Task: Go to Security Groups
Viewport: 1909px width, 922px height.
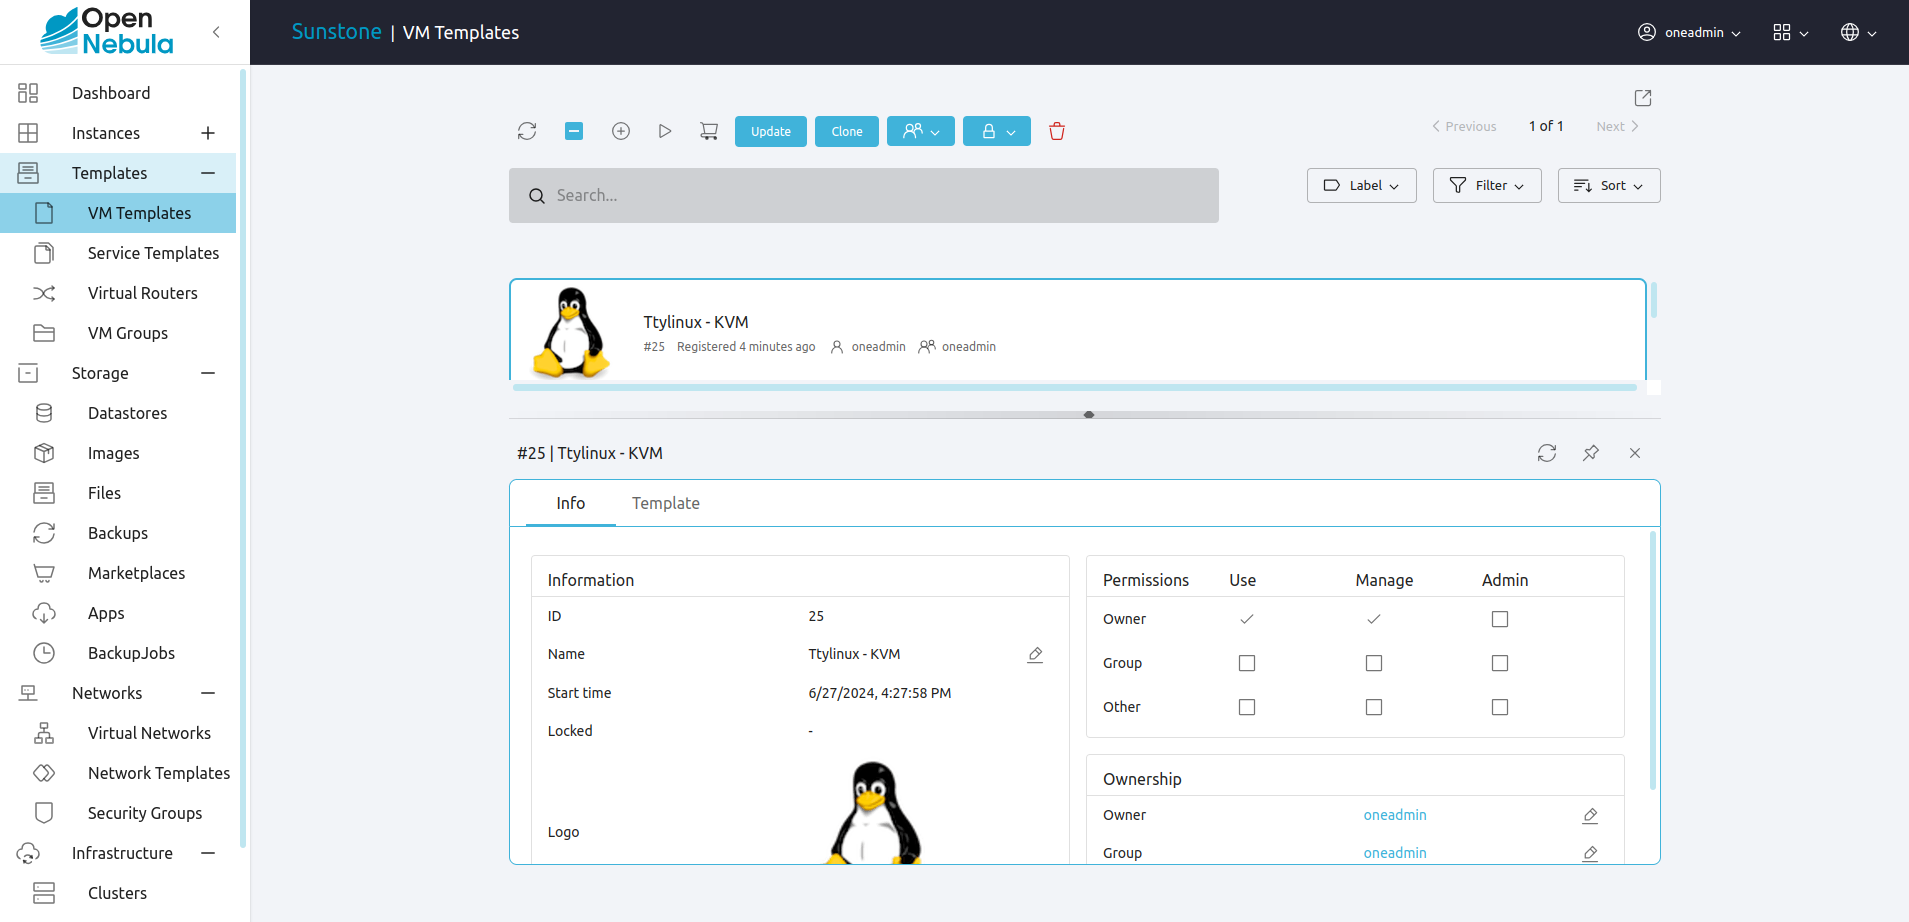Action: click(118, 813)
